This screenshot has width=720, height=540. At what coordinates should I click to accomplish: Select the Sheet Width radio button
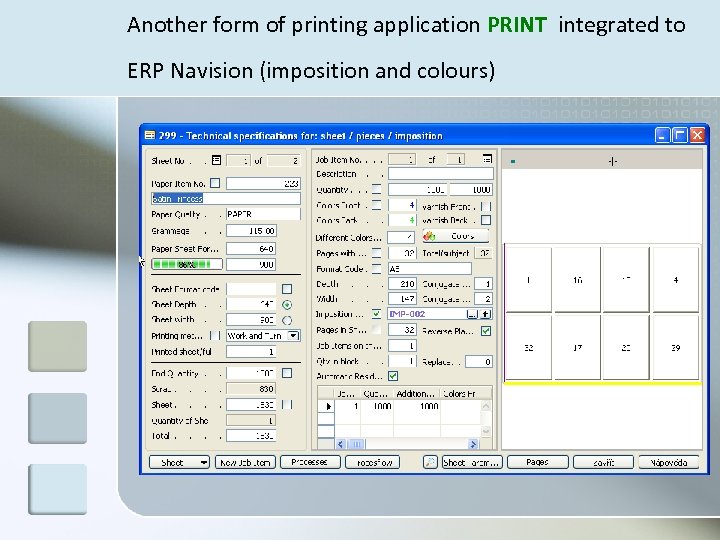coord(287,320)
